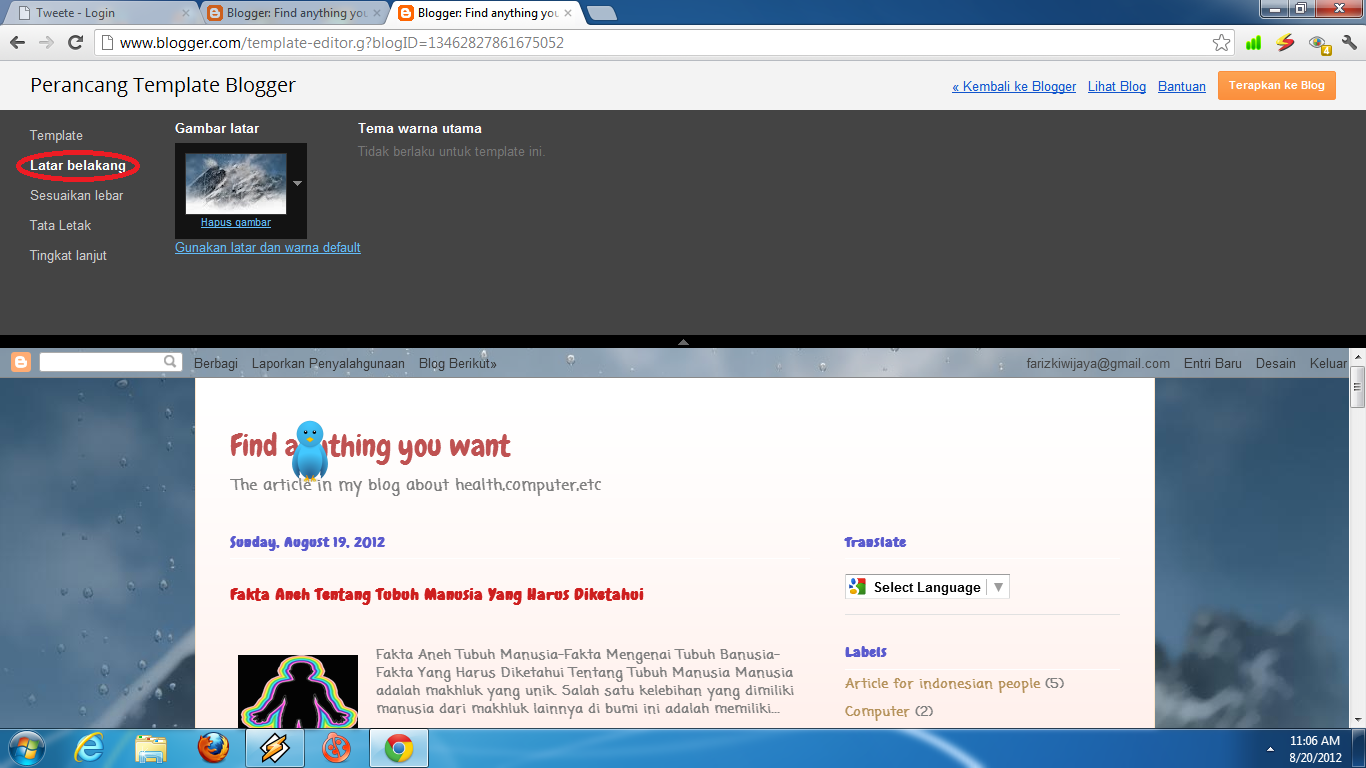Click Terapkan ke Blog button

click(1276, 86)
